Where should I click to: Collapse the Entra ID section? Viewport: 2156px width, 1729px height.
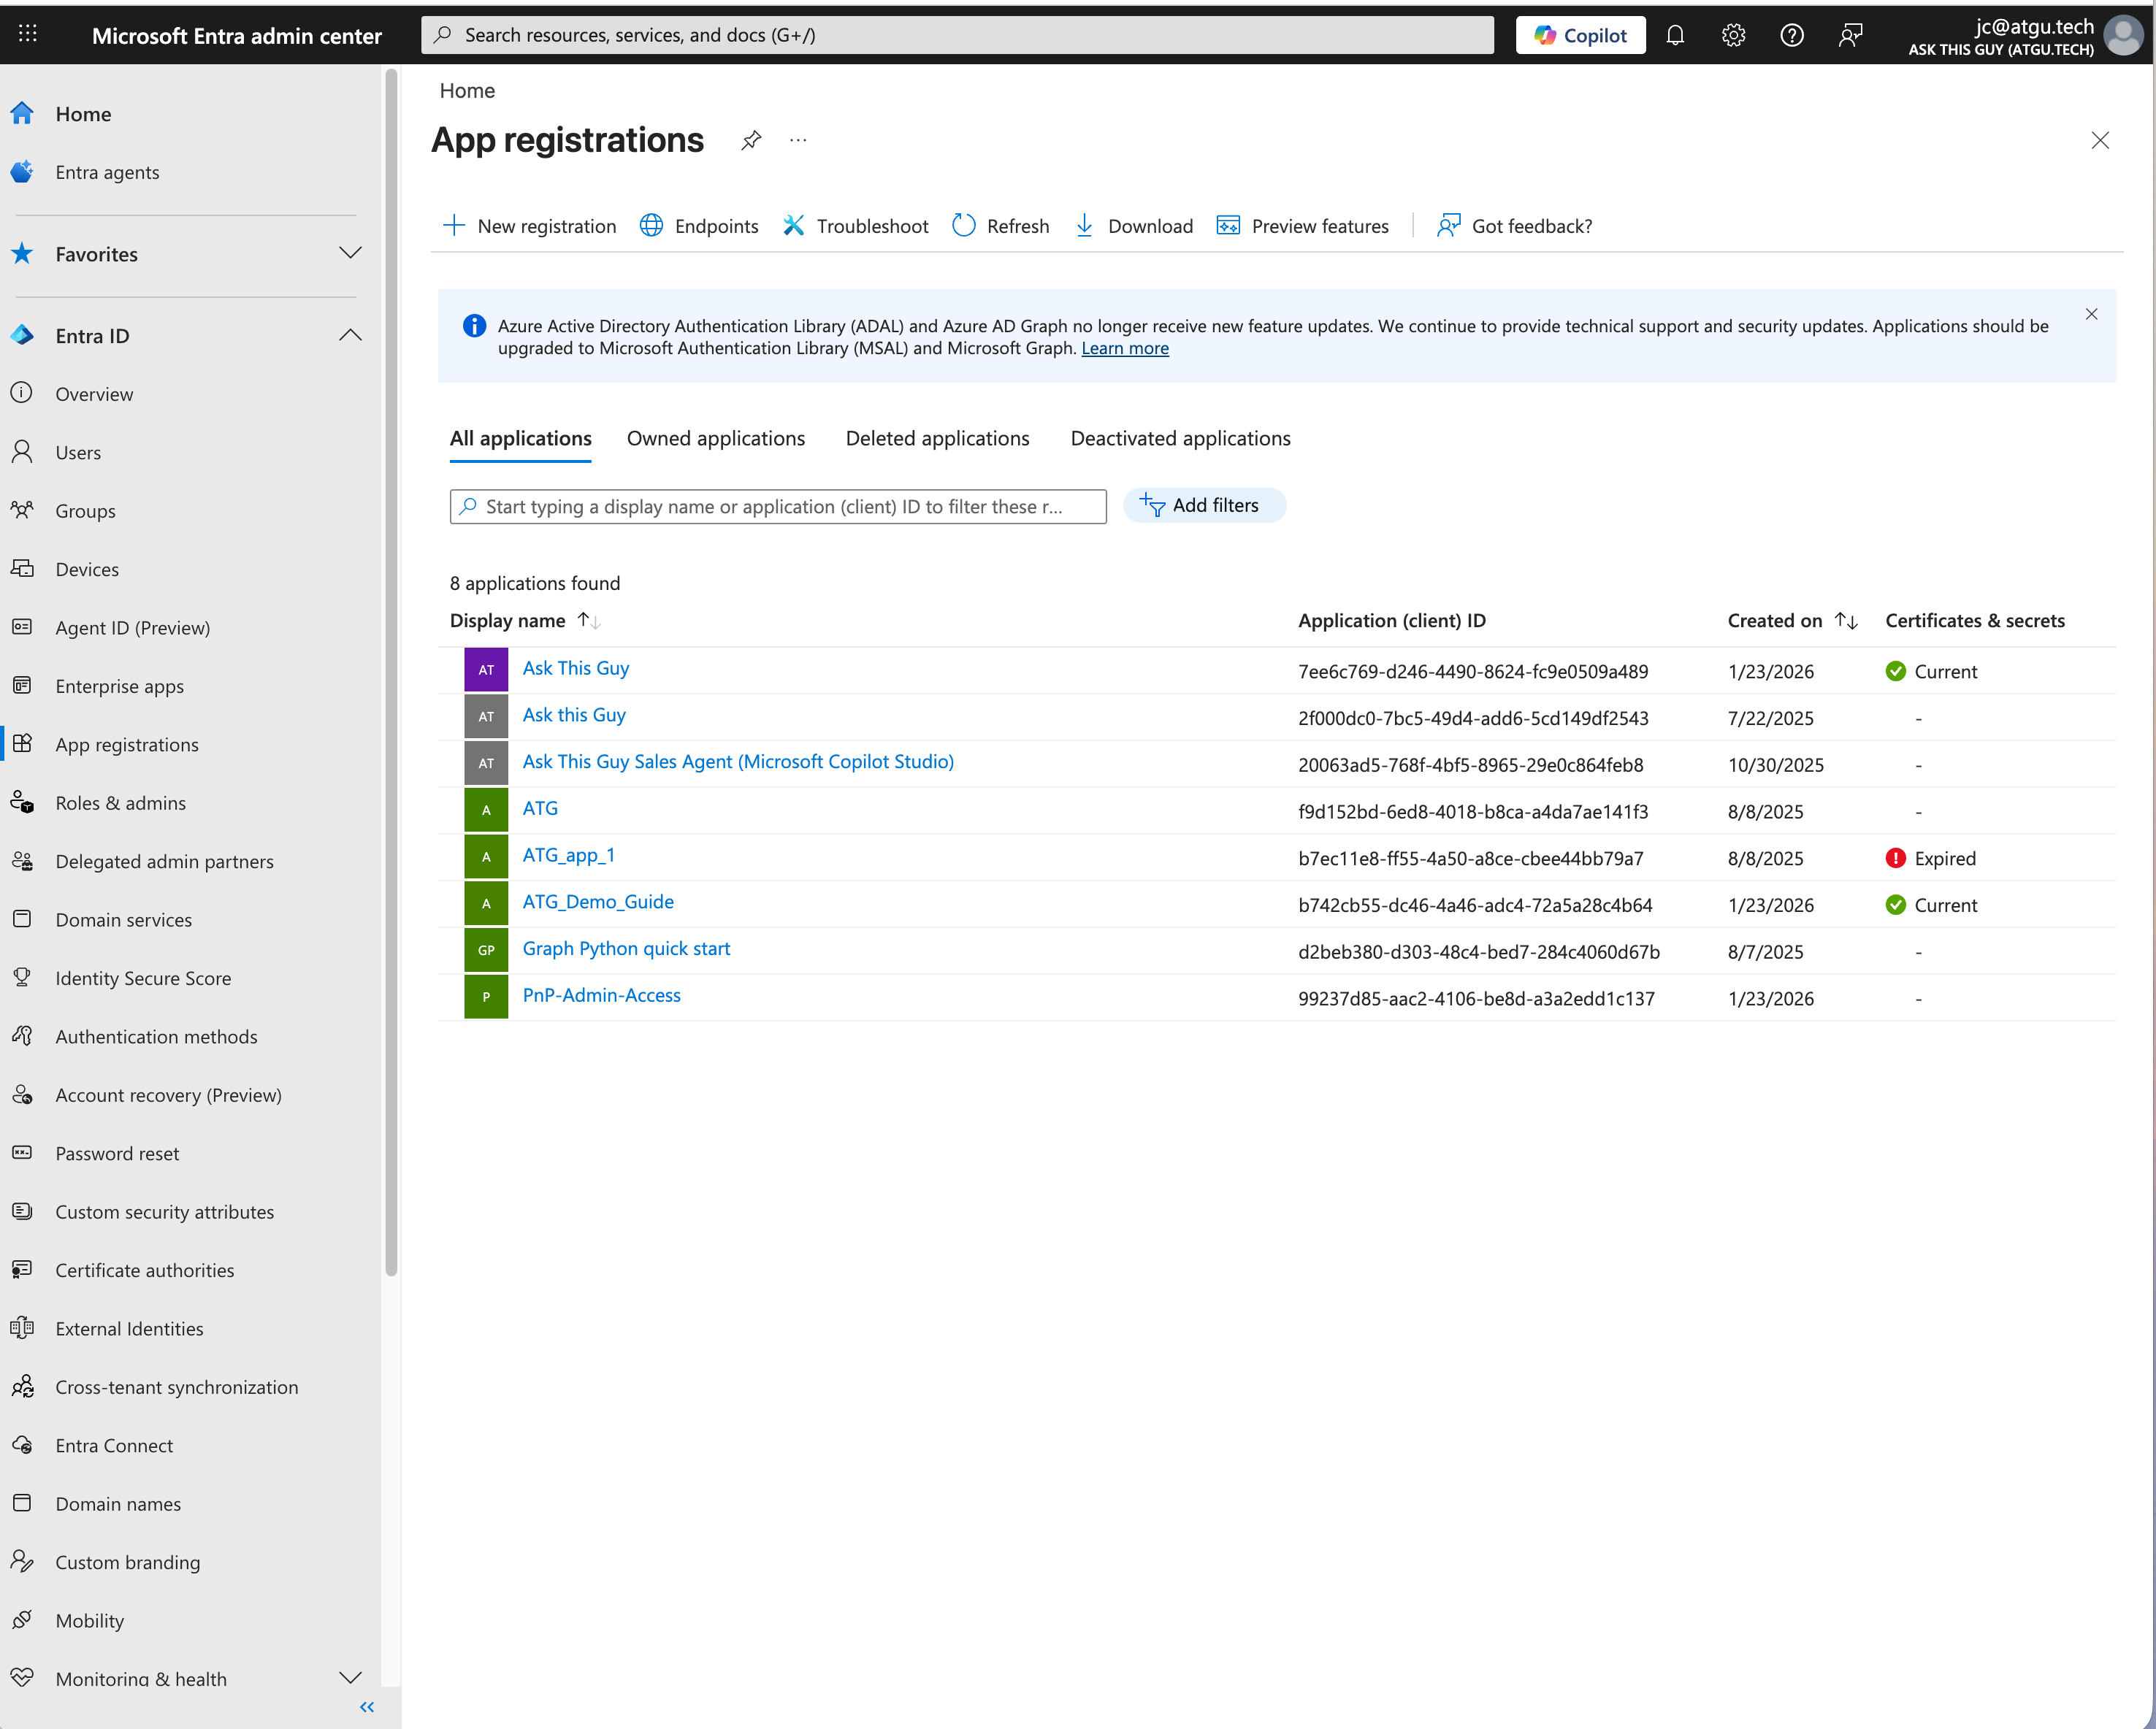350,335
